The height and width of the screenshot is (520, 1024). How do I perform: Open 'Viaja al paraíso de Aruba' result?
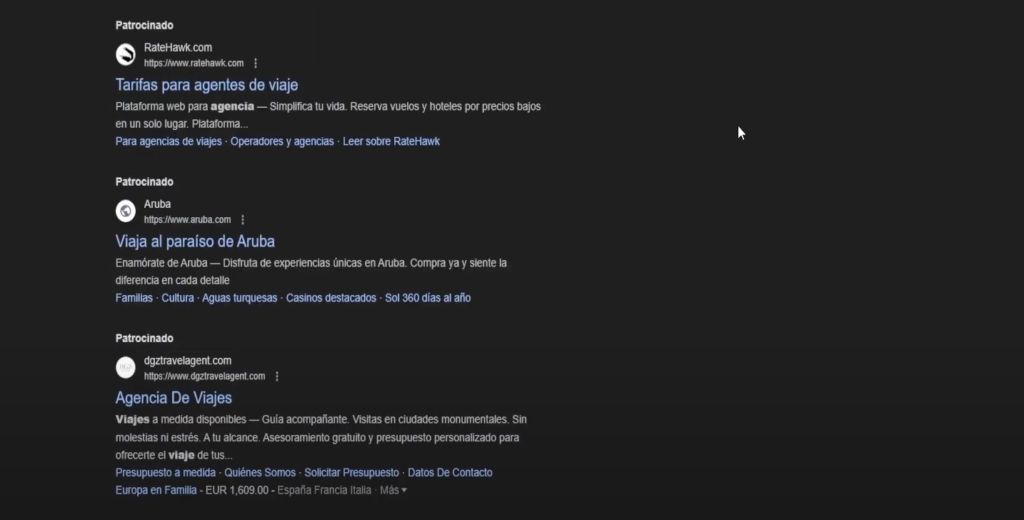click(195, 242)
